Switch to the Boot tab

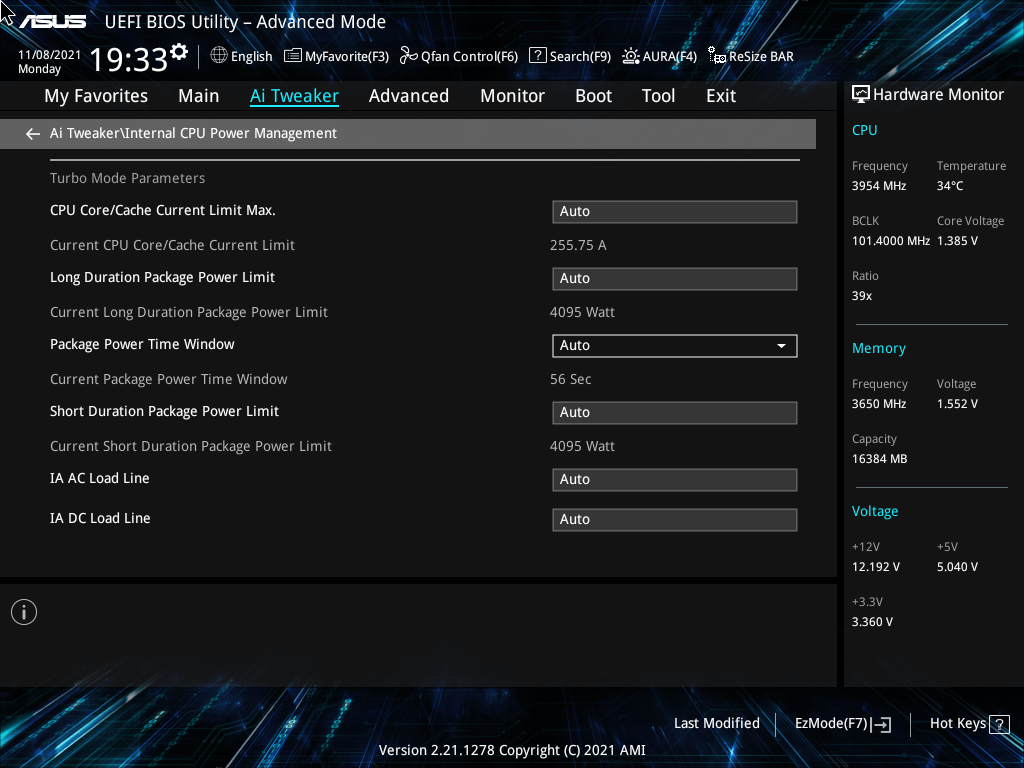594,96
